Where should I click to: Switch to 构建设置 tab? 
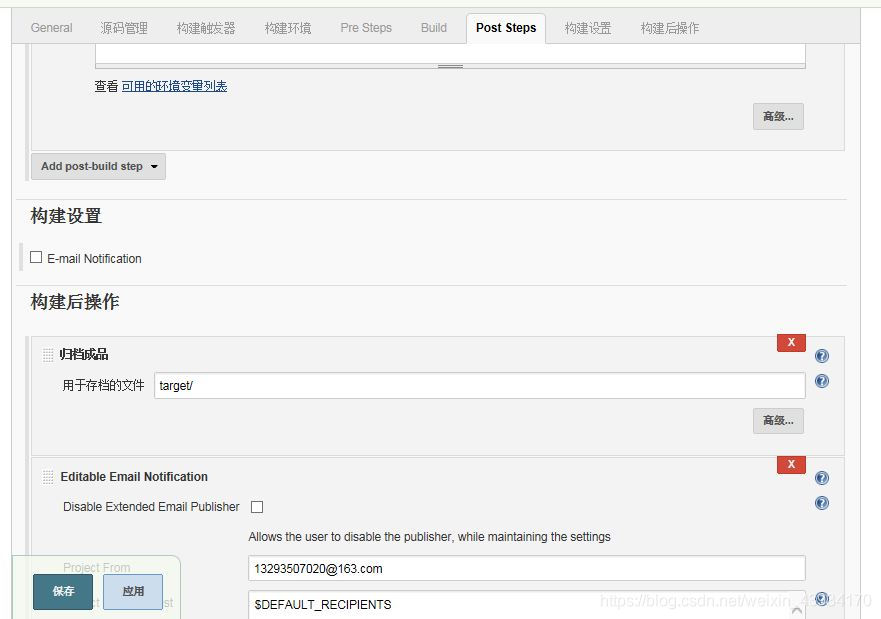588,28
